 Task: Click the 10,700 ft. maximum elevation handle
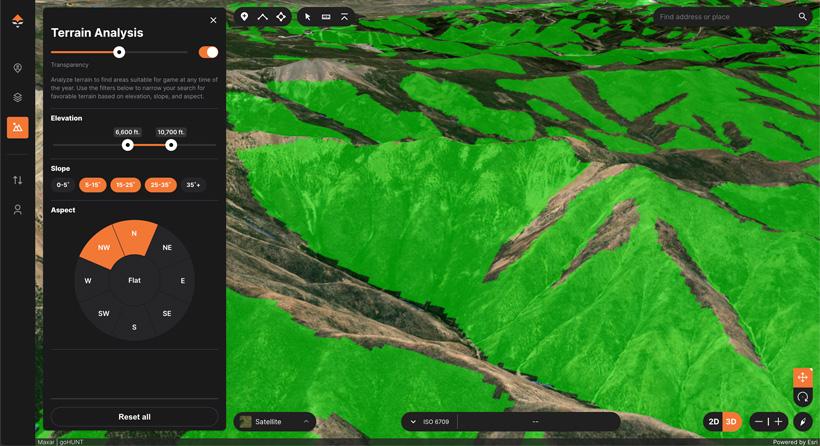pyautogui.click(x=171, y=145)
